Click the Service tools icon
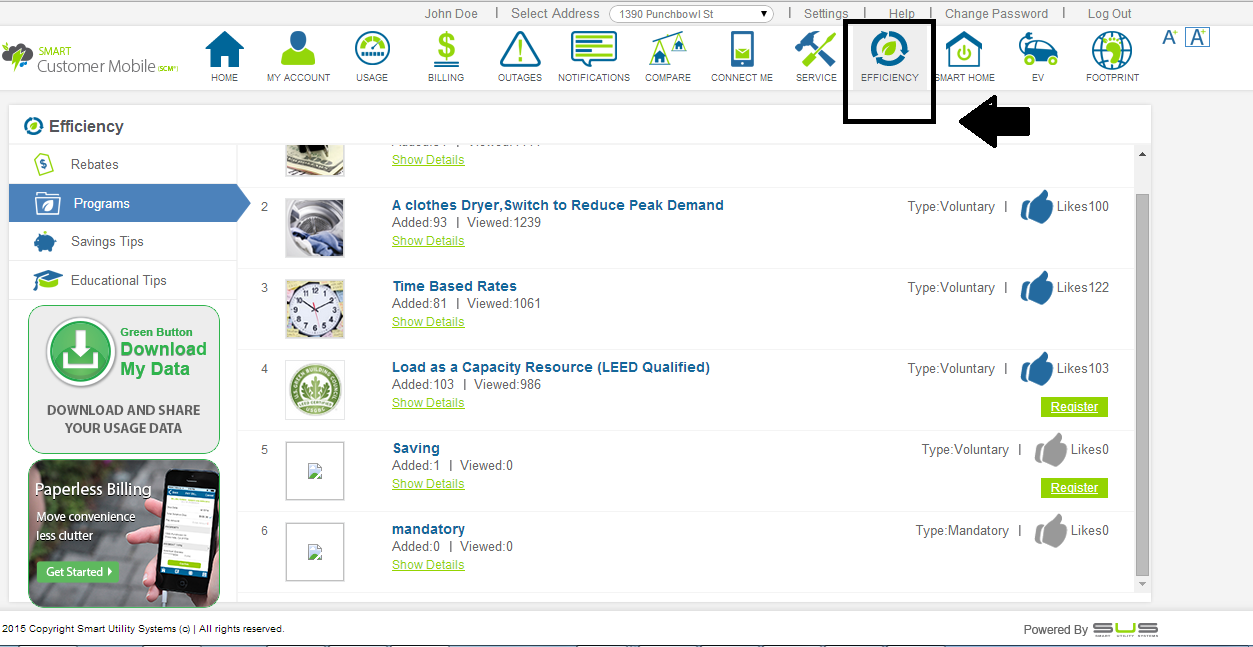Screen dimensions: 1253x647 coord(816,51)
